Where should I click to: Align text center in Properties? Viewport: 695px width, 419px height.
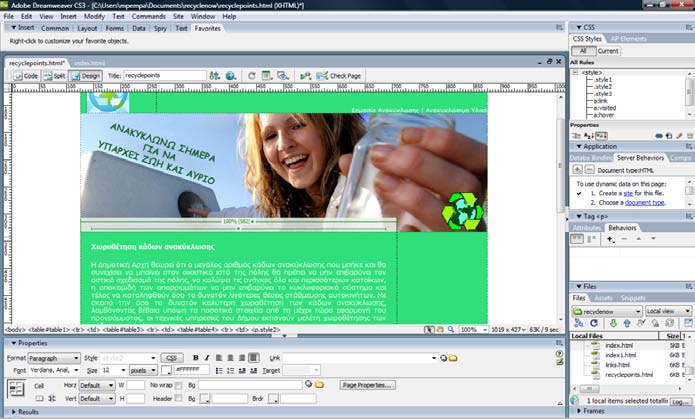tap(230, 358)
